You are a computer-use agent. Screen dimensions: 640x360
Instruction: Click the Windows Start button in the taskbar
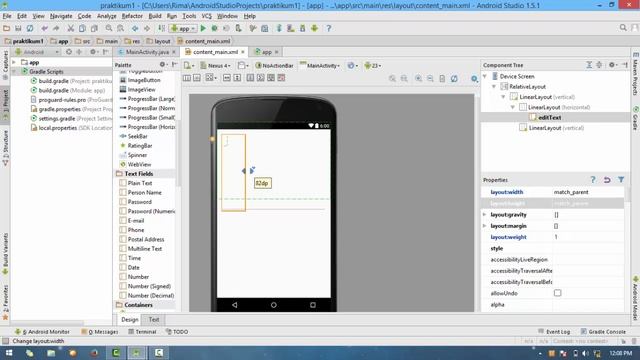click(x=8, y=353)
